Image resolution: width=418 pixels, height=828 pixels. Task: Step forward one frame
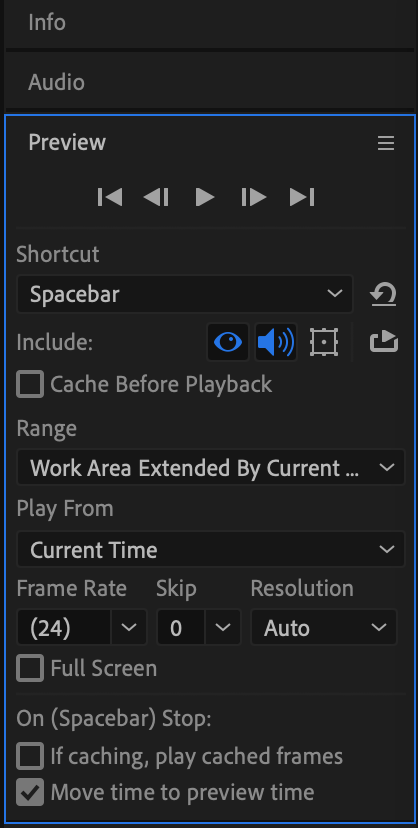pyautogui.click(x=253, y=197)
